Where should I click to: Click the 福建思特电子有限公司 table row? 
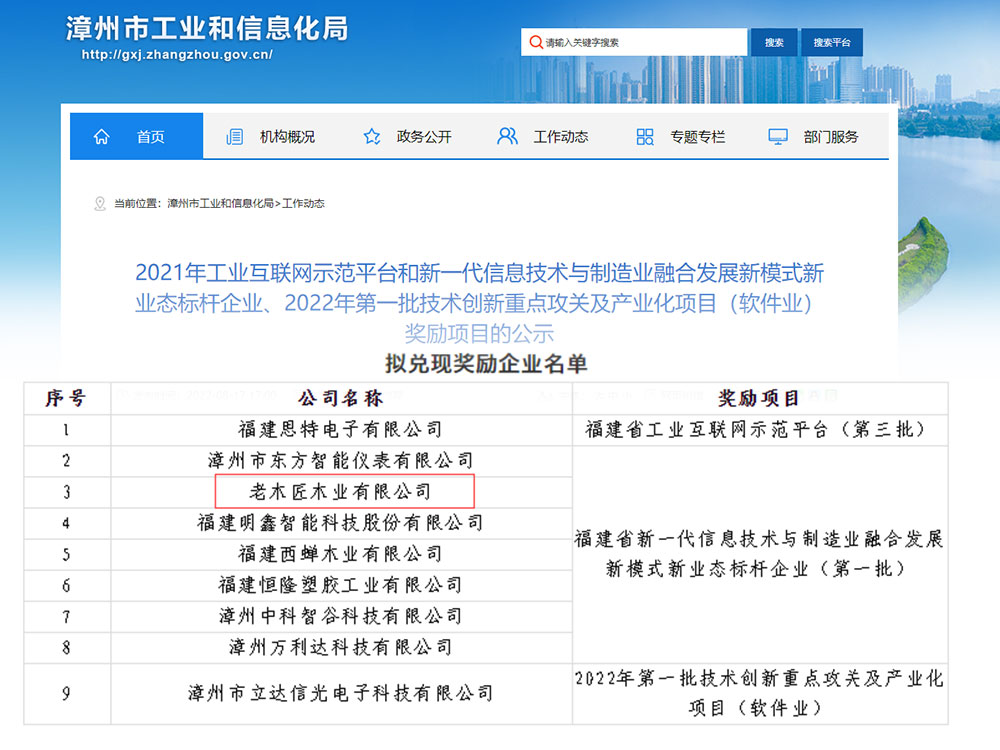[340, 430]
